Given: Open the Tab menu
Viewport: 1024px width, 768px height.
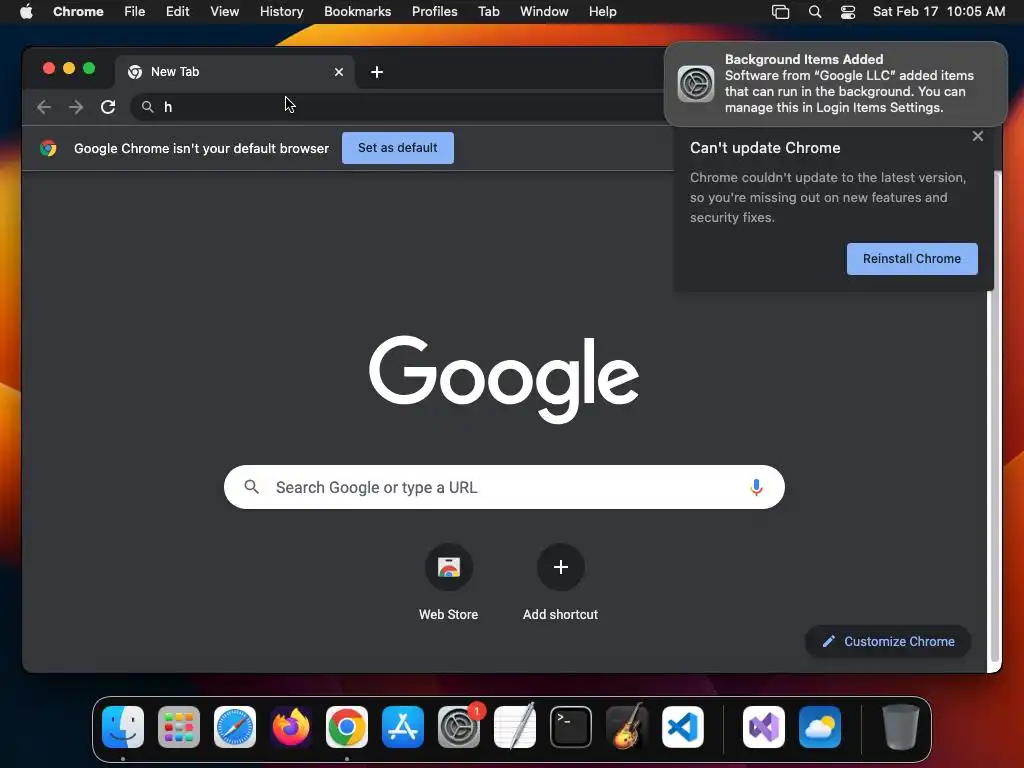Looking at the screenshot, I should click(488, 12).
